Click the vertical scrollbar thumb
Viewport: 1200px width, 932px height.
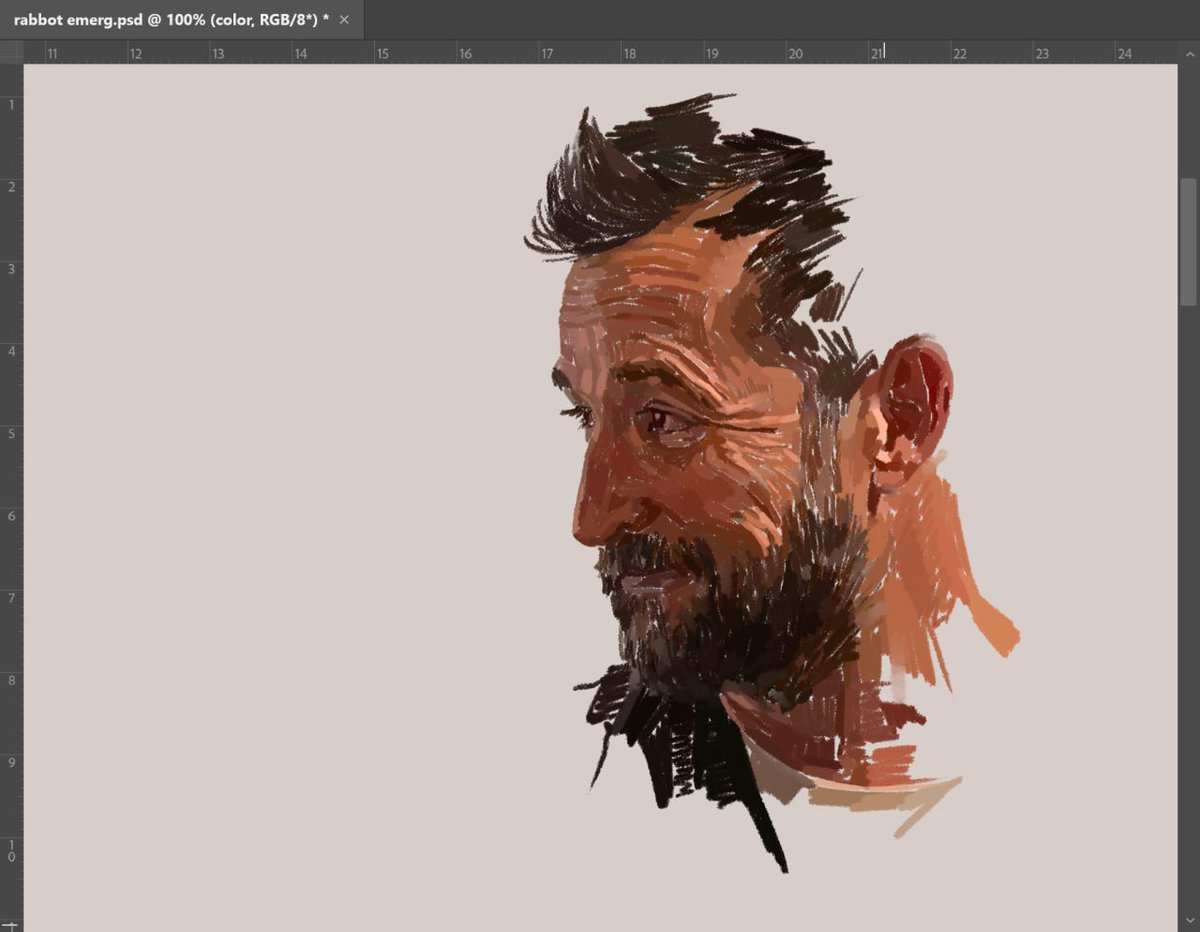[x=1188, y=241]
